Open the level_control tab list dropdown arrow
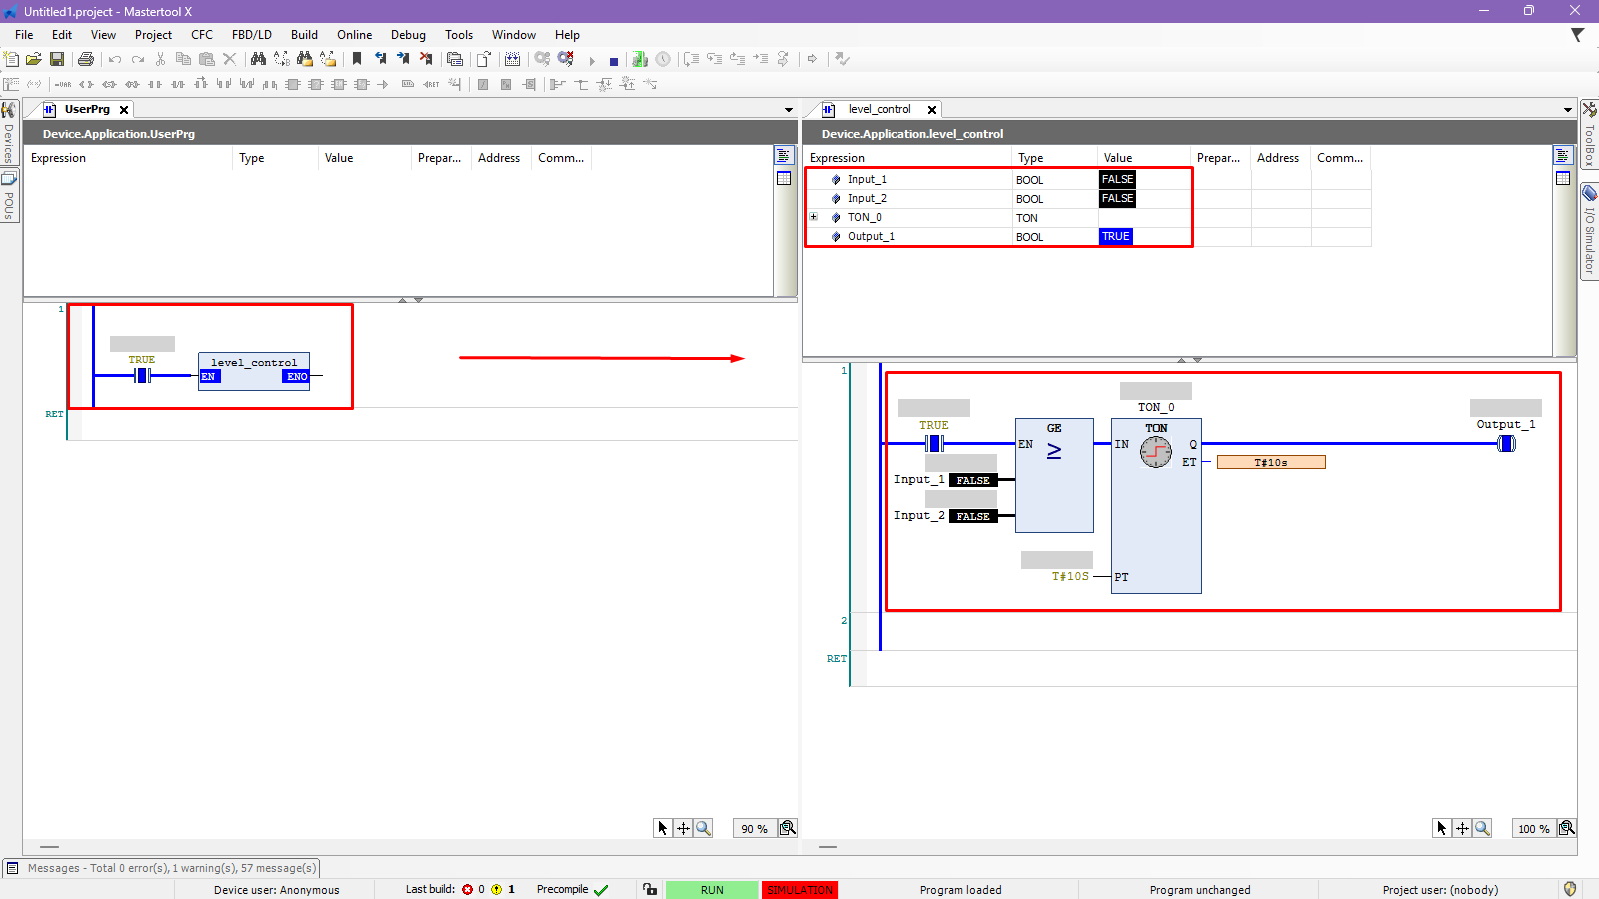Viewport: 1599px width, 899px height. (x=1567, y=110)
